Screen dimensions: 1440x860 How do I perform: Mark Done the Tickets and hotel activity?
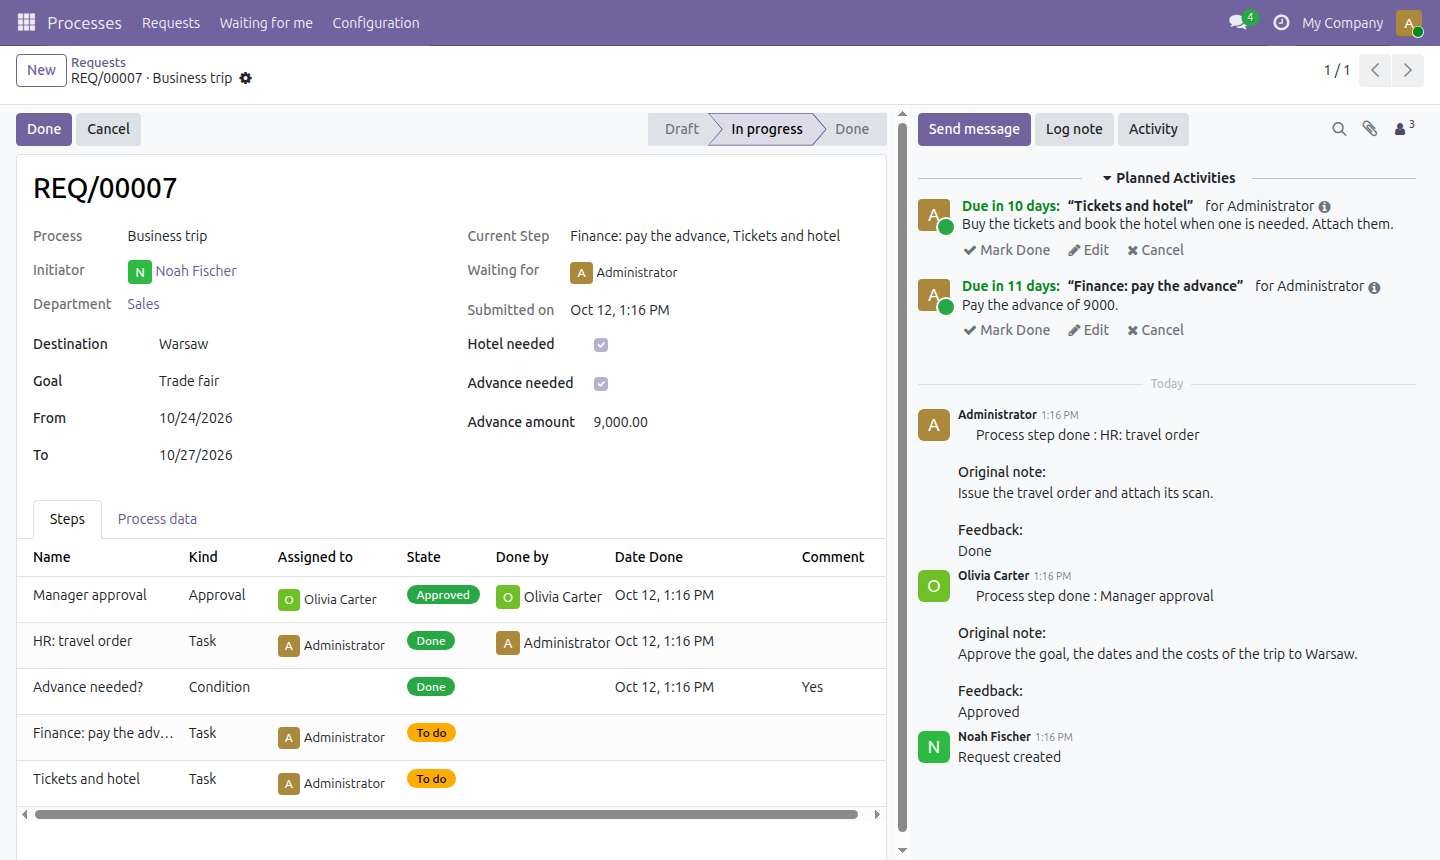1007,250
